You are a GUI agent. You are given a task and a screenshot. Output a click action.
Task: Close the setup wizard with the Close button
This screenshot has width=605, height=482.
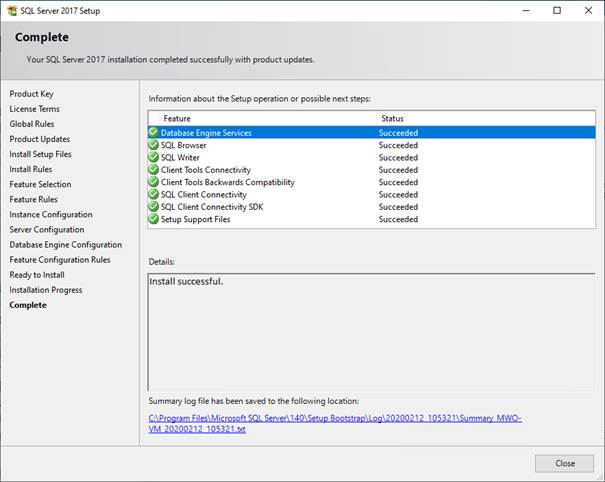pyautogui.click(x=564, y=463)
